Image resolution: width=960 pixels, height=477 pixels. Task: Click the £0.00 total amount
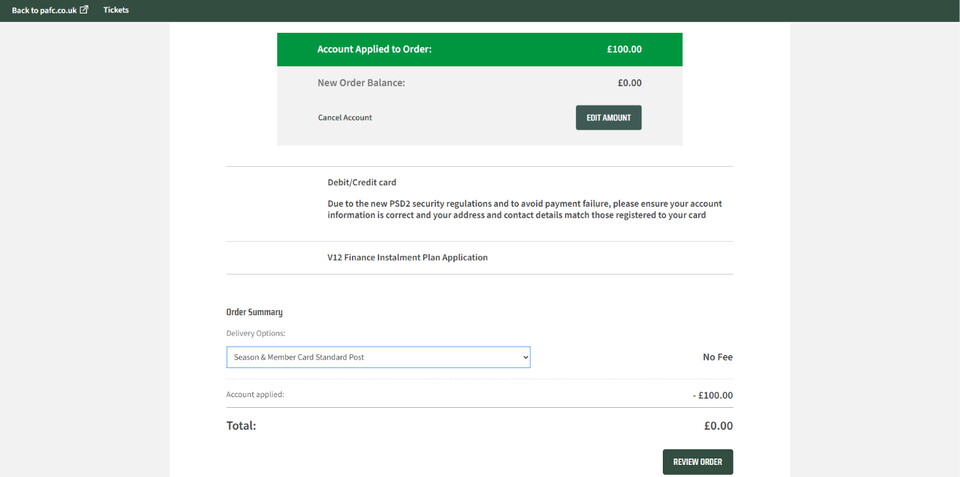[718, 425]
